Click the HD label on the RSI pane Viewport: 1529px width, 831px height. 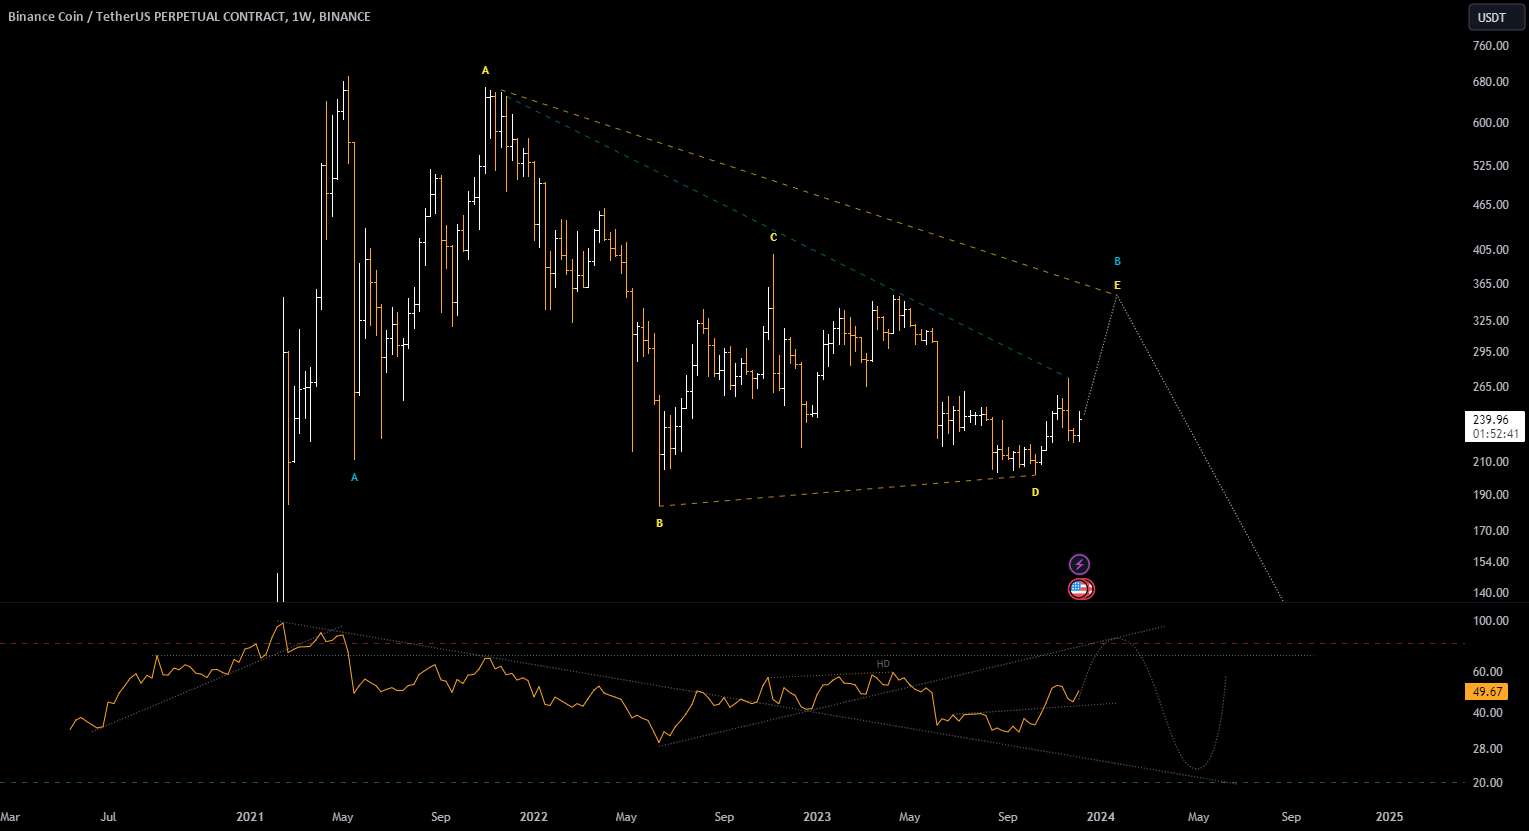(x=883, y=664)
